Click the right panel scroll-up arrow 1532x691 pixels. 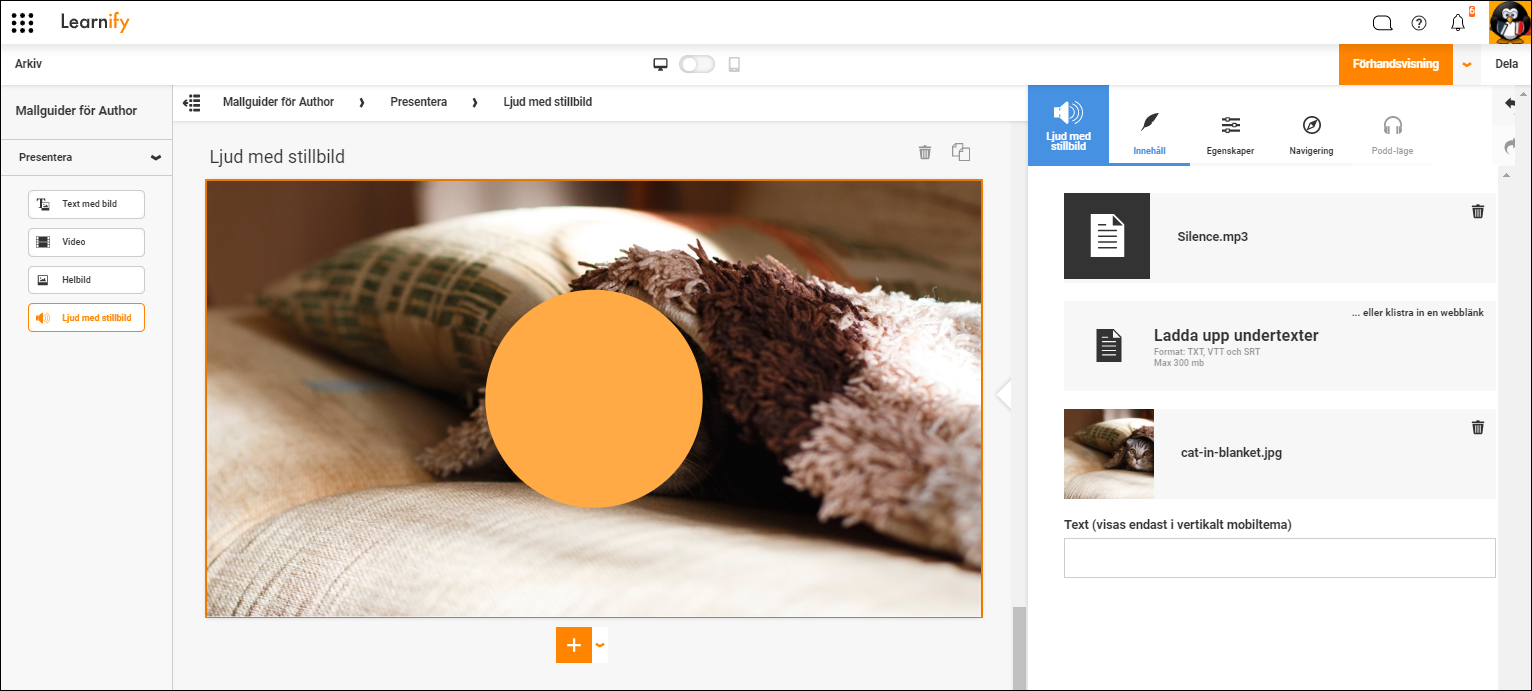click(x=1506, y=174)
